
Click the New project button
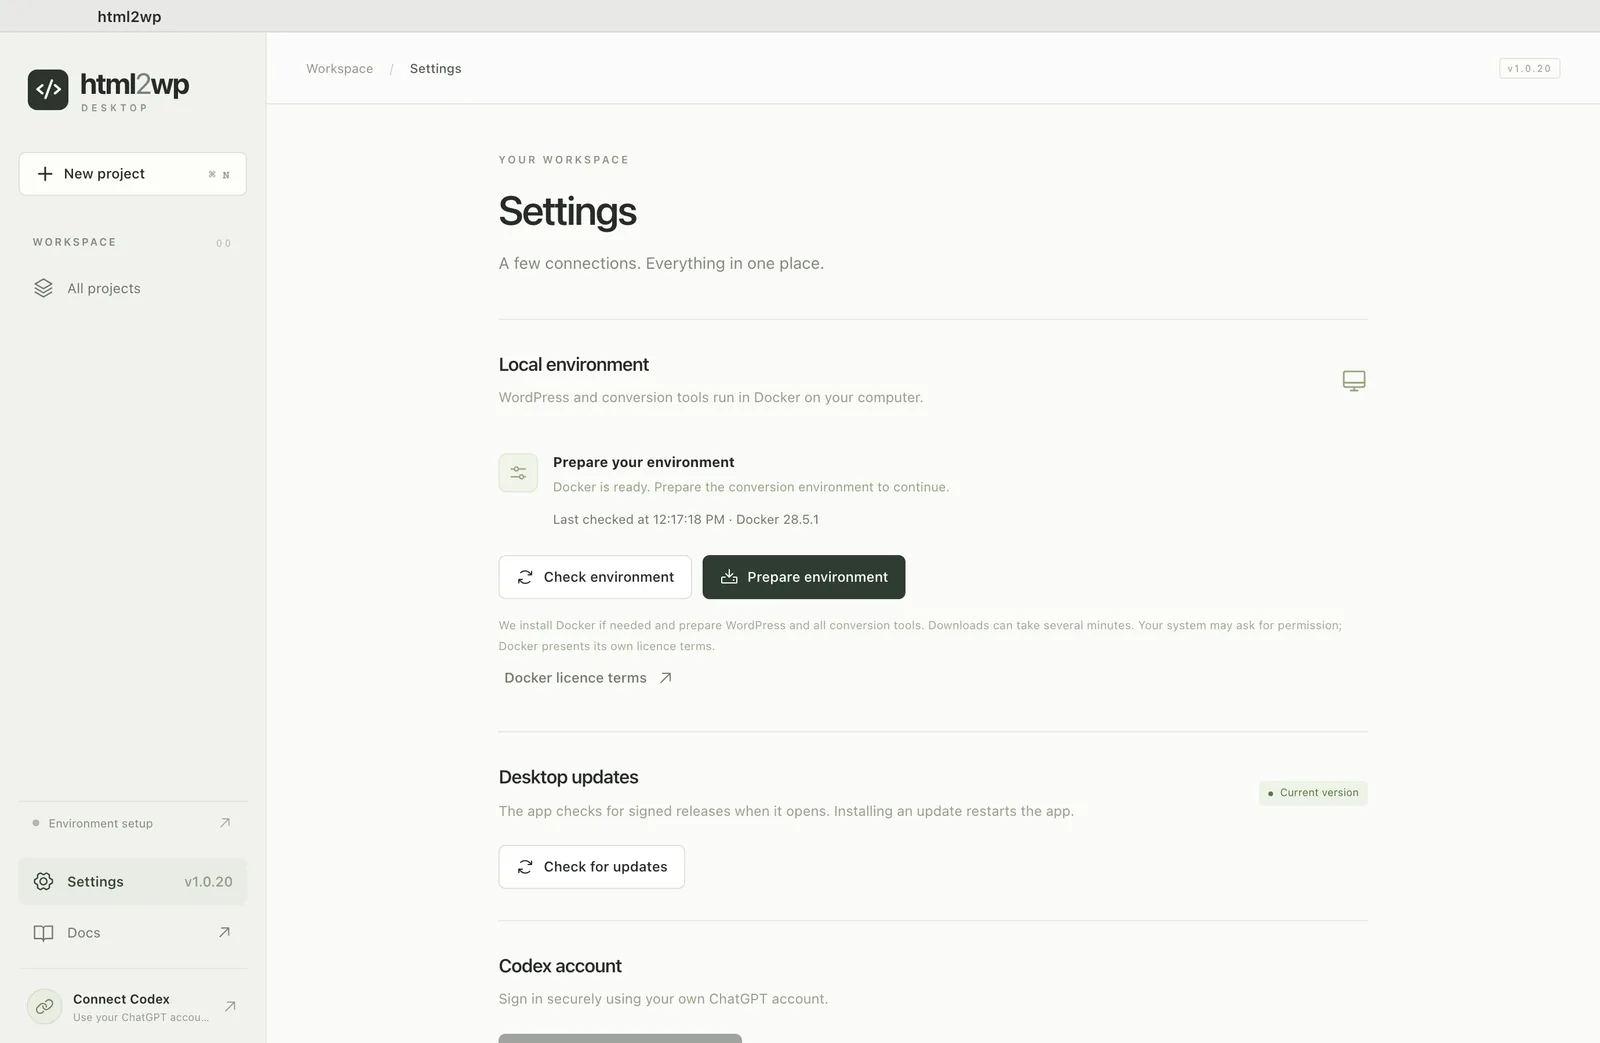pos(133,174)
